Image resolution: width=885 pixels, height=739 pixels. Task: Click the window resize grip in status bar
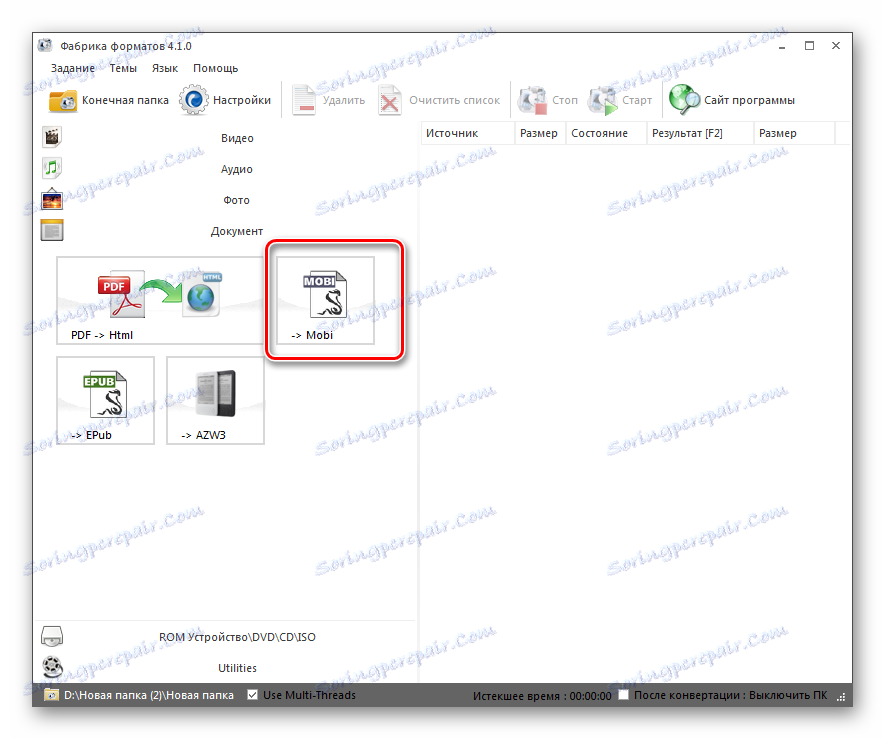[x=841, y=697]
